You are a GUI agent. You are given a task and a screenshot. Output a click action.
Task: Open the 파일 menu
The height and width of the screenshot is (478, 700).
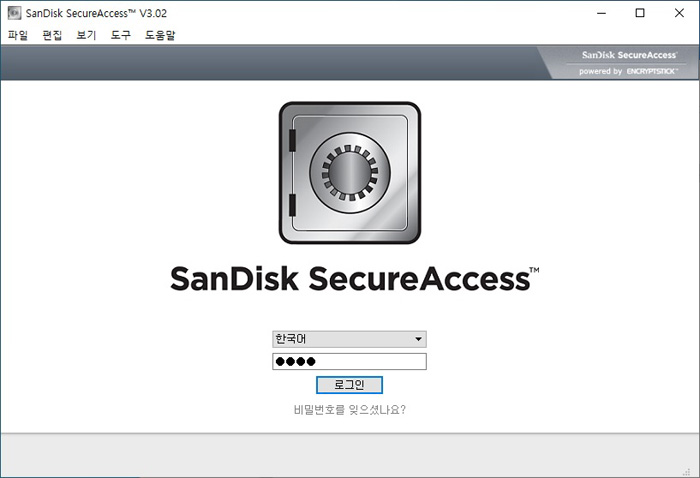click(x=18, y=35)
